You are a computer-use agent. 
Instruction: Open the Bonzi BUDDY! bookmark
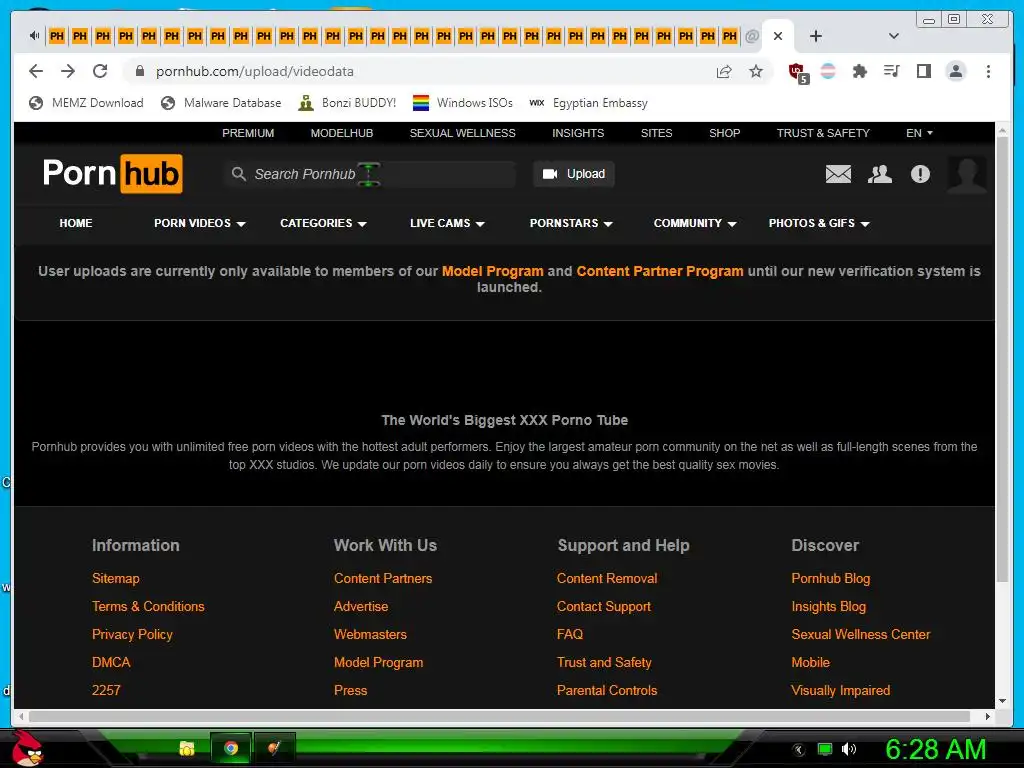(347, 103)
